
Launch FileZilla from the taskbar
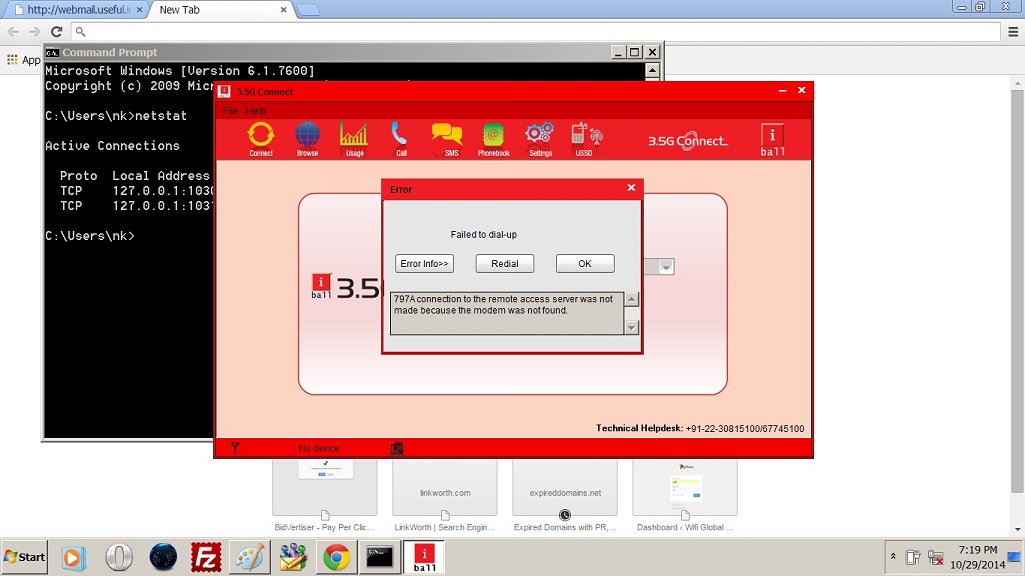tap(206, 557)
